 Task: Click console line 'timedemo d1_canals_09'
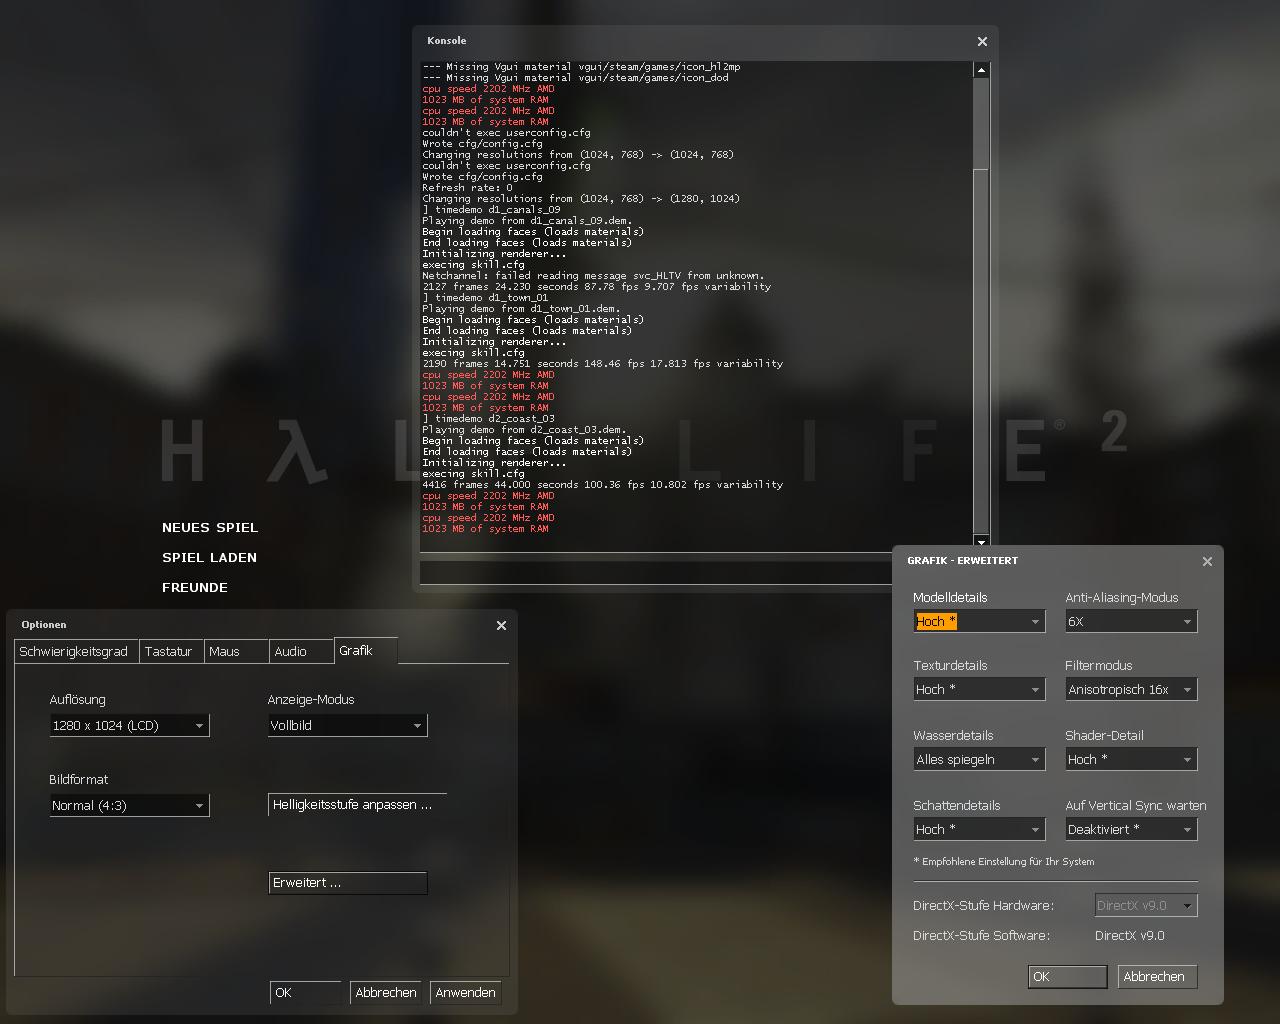click(x=491, y=209)
